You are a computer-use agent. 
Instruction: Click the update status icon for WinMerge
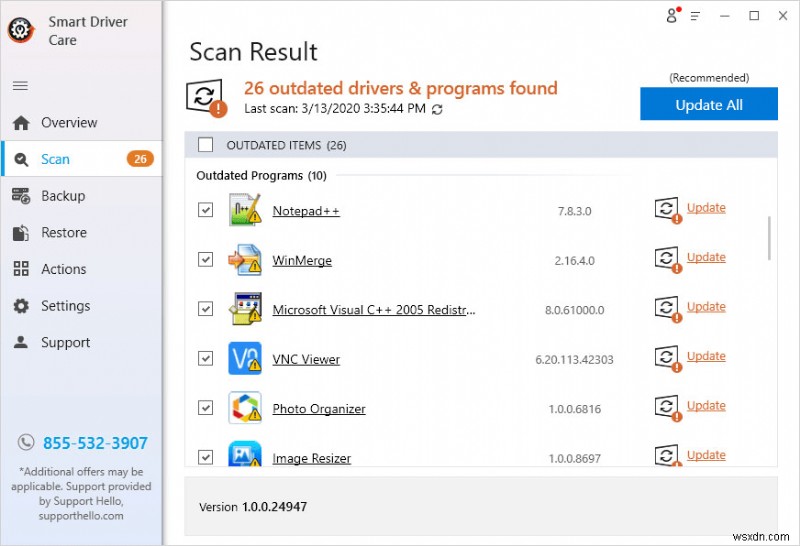pyautogui.click(x=668, y=259)
